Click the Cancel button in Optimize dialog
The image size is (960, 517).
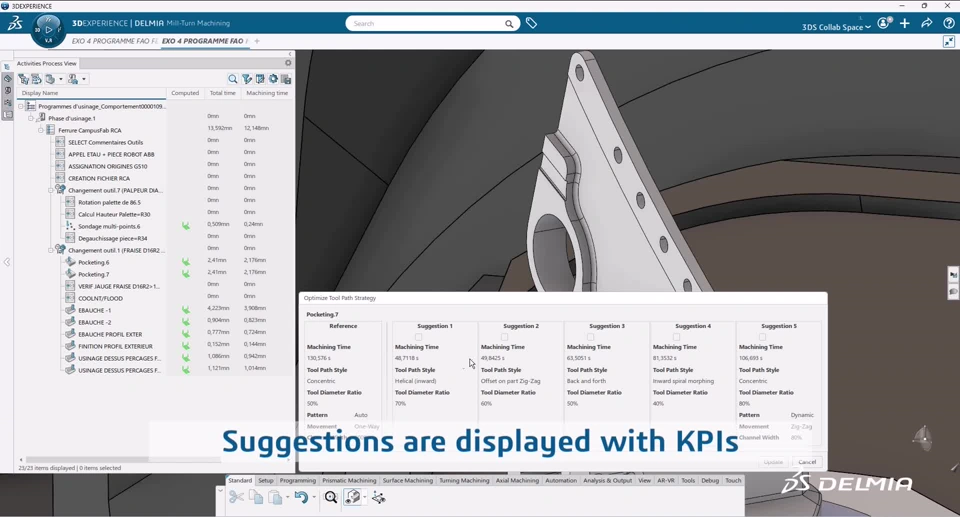pos(807,462)
